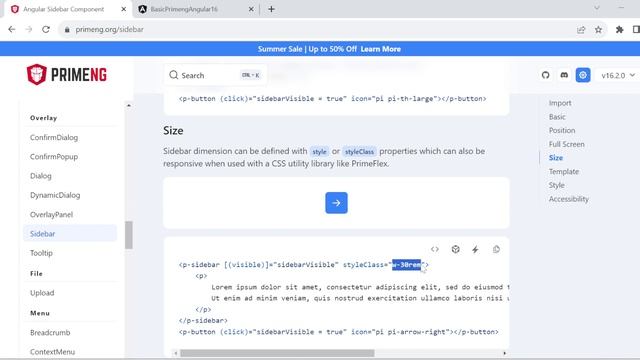Click the Overlay category heading
Viewport: 640px width, 360px height.
pyautogui.click(x=43, y=118)
